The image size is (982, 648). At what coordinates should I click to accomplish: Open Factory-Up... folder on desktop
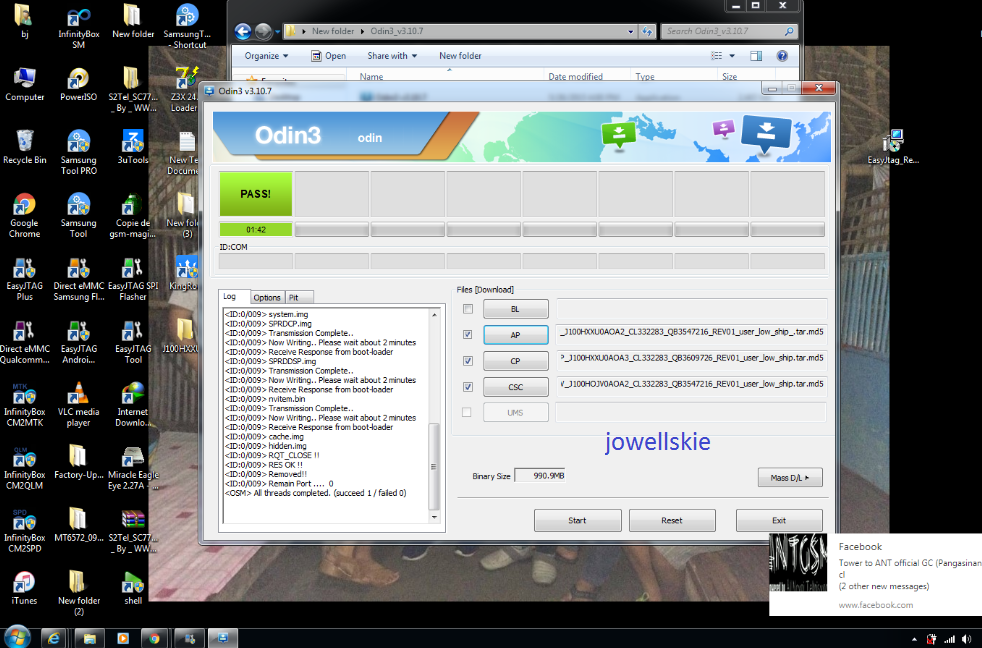[78, 462]
